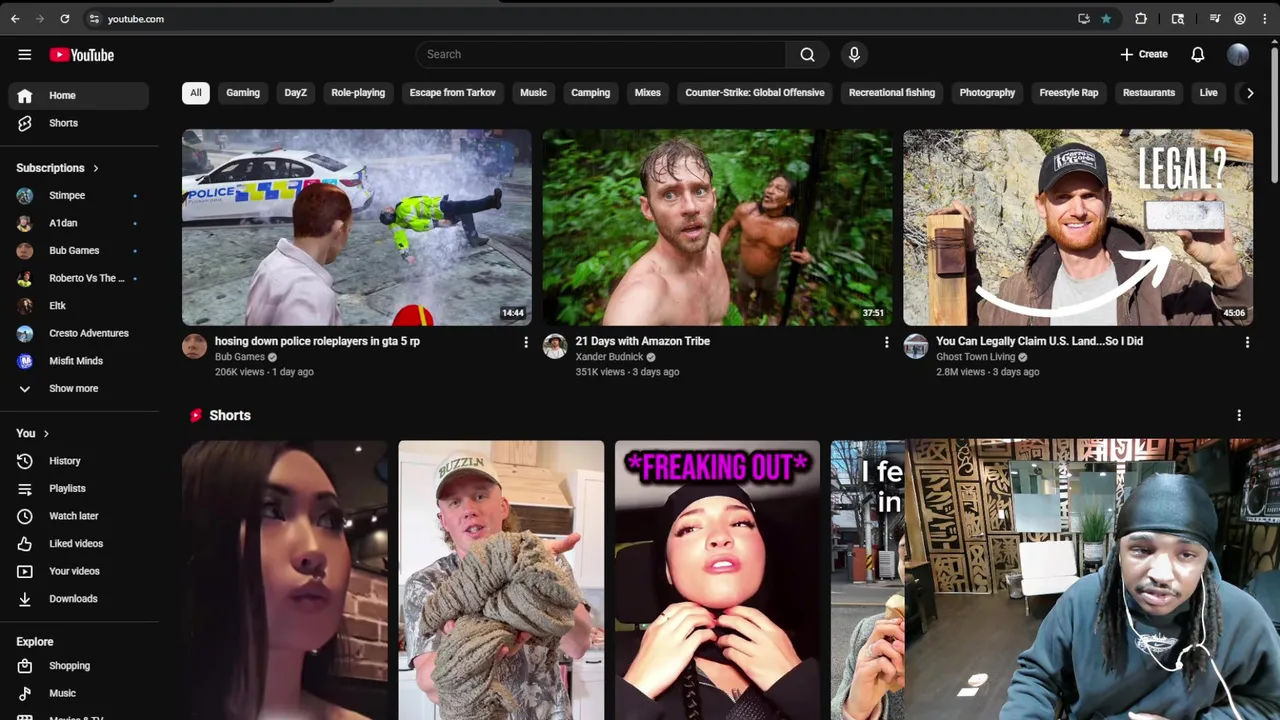Viewport: 1280px width, 720px height.
Task: Open Playlists in sidebar
Action: pos(79,488)
